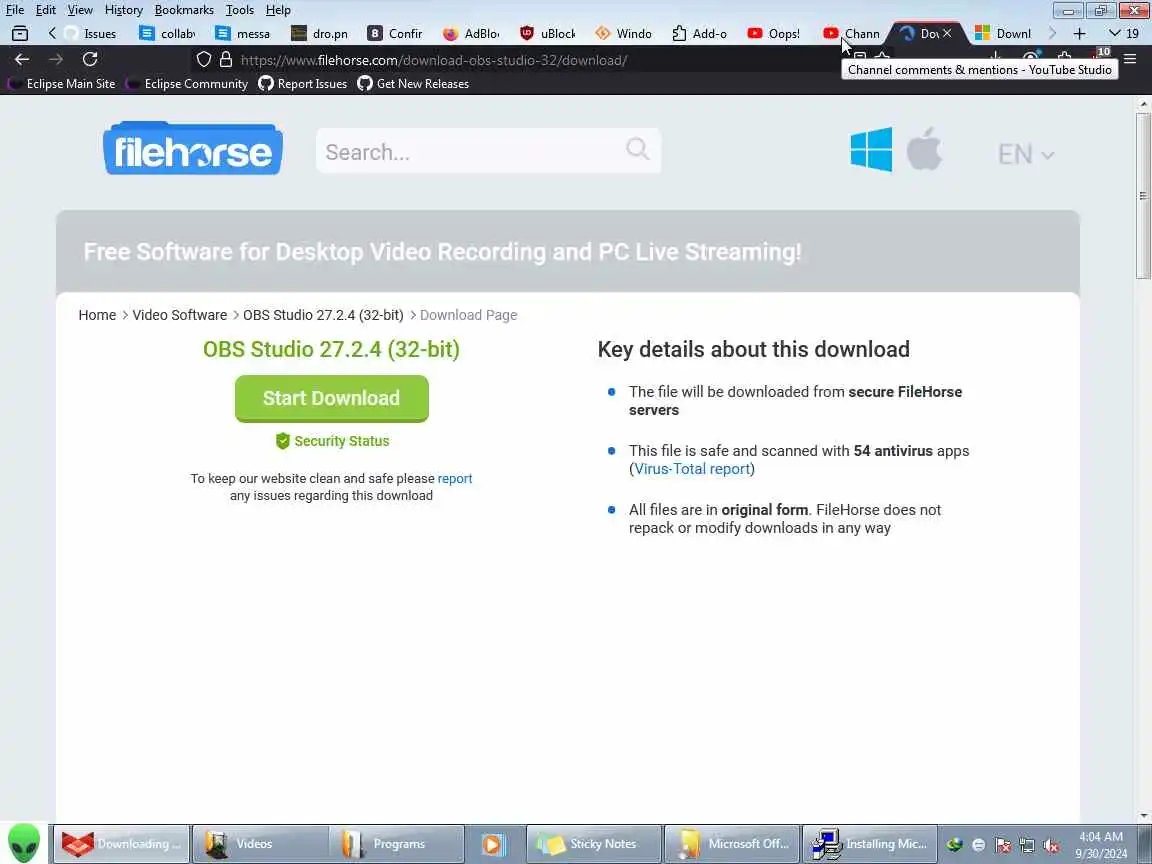Switch to the AdBlo tab
This screenshot has height=864, width=1152.
pos(474,34)
